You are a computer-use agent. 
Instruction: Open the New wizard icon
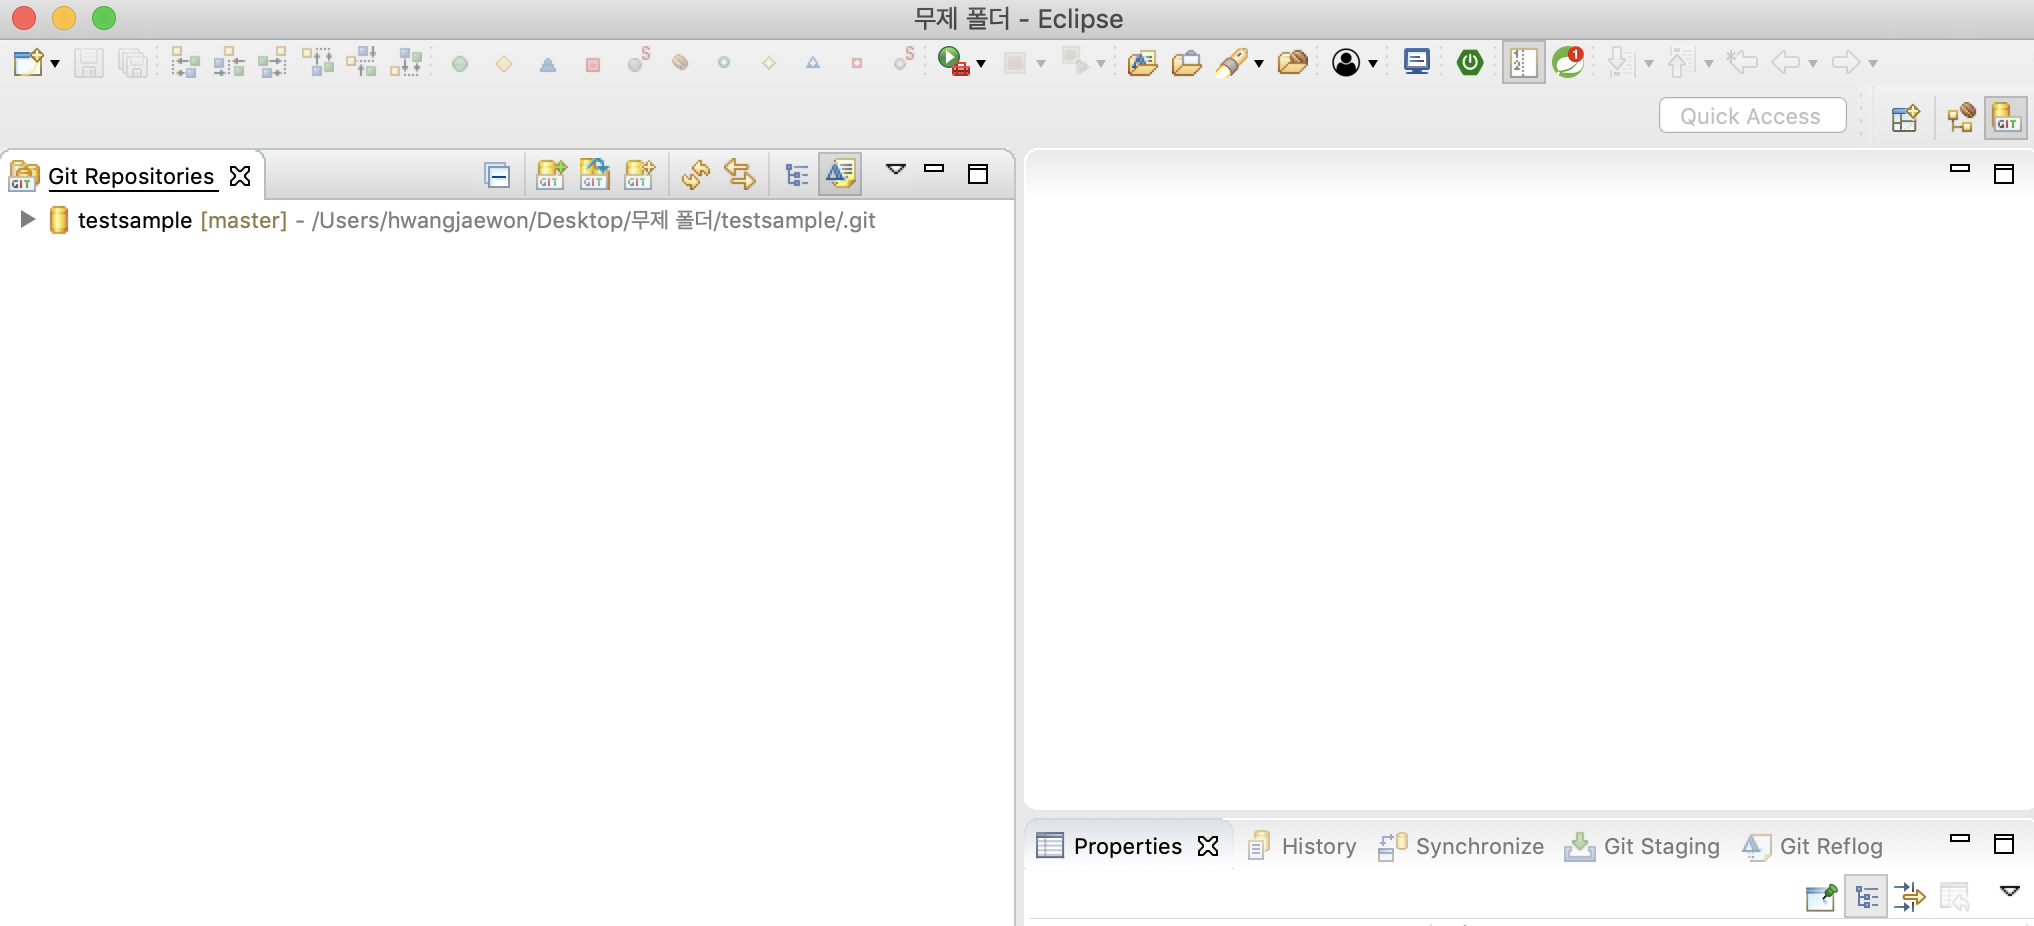click(28, 63)
